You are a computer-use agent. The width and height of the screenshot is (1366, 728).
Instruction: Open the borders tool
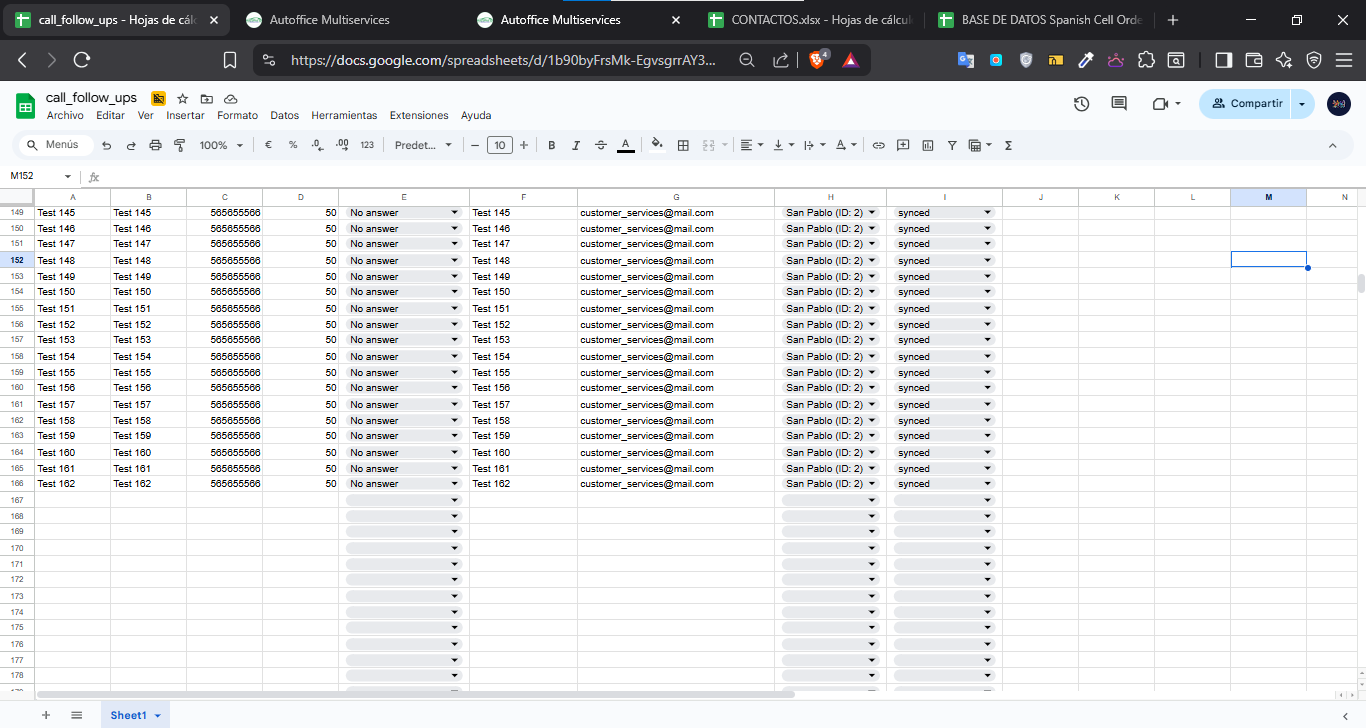point(683,145)
